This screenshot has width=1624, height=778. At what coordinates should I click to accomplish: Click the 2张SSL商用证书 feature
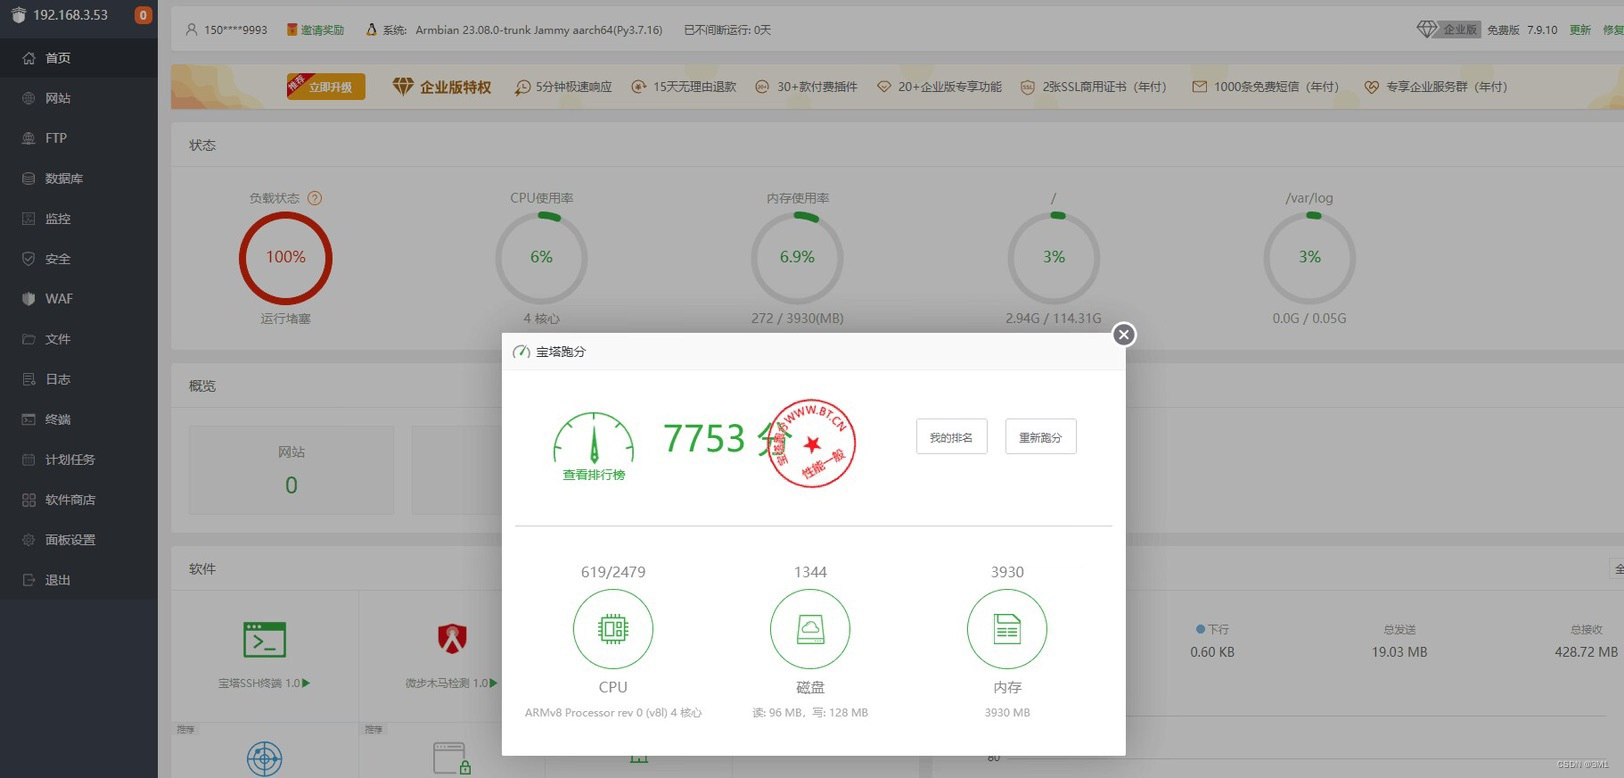1093,87
